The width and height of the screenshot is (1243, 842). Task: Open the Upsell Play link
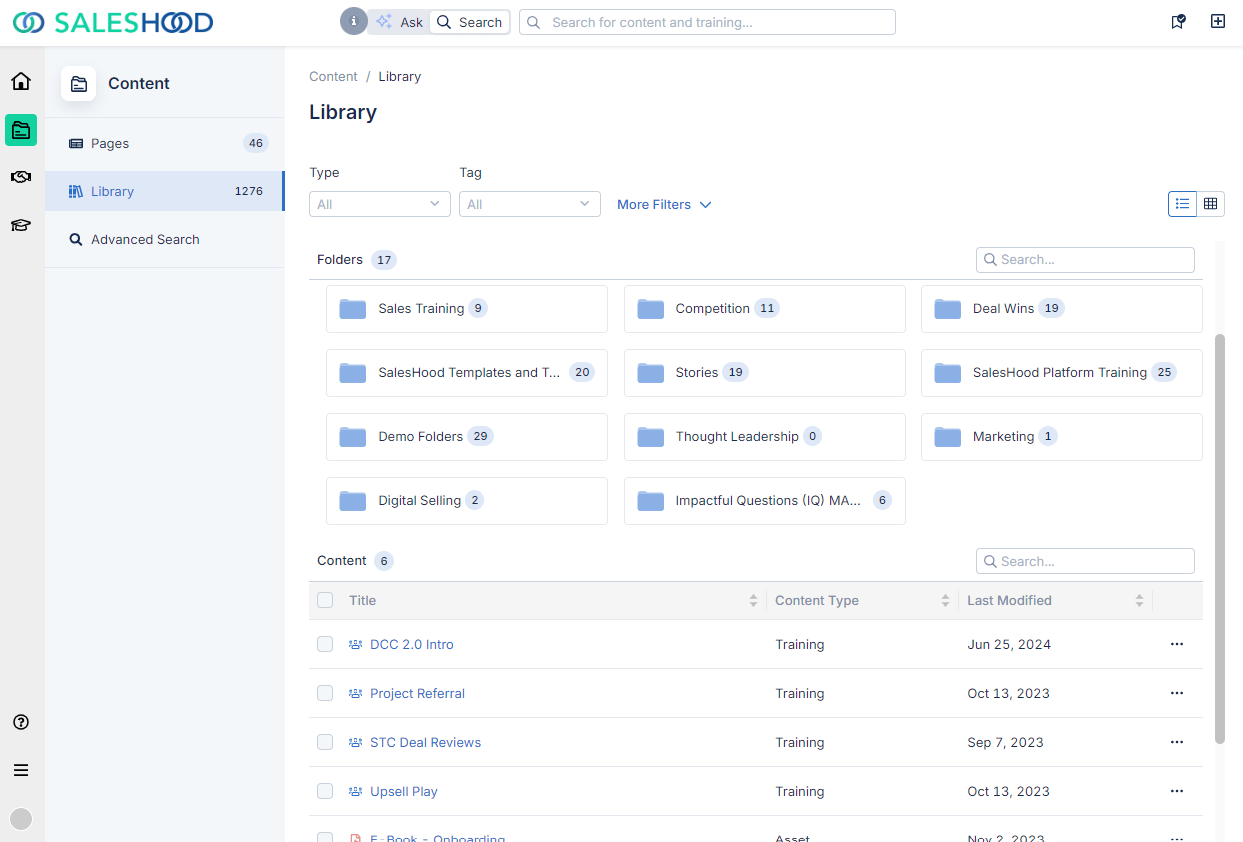[404, 791]
